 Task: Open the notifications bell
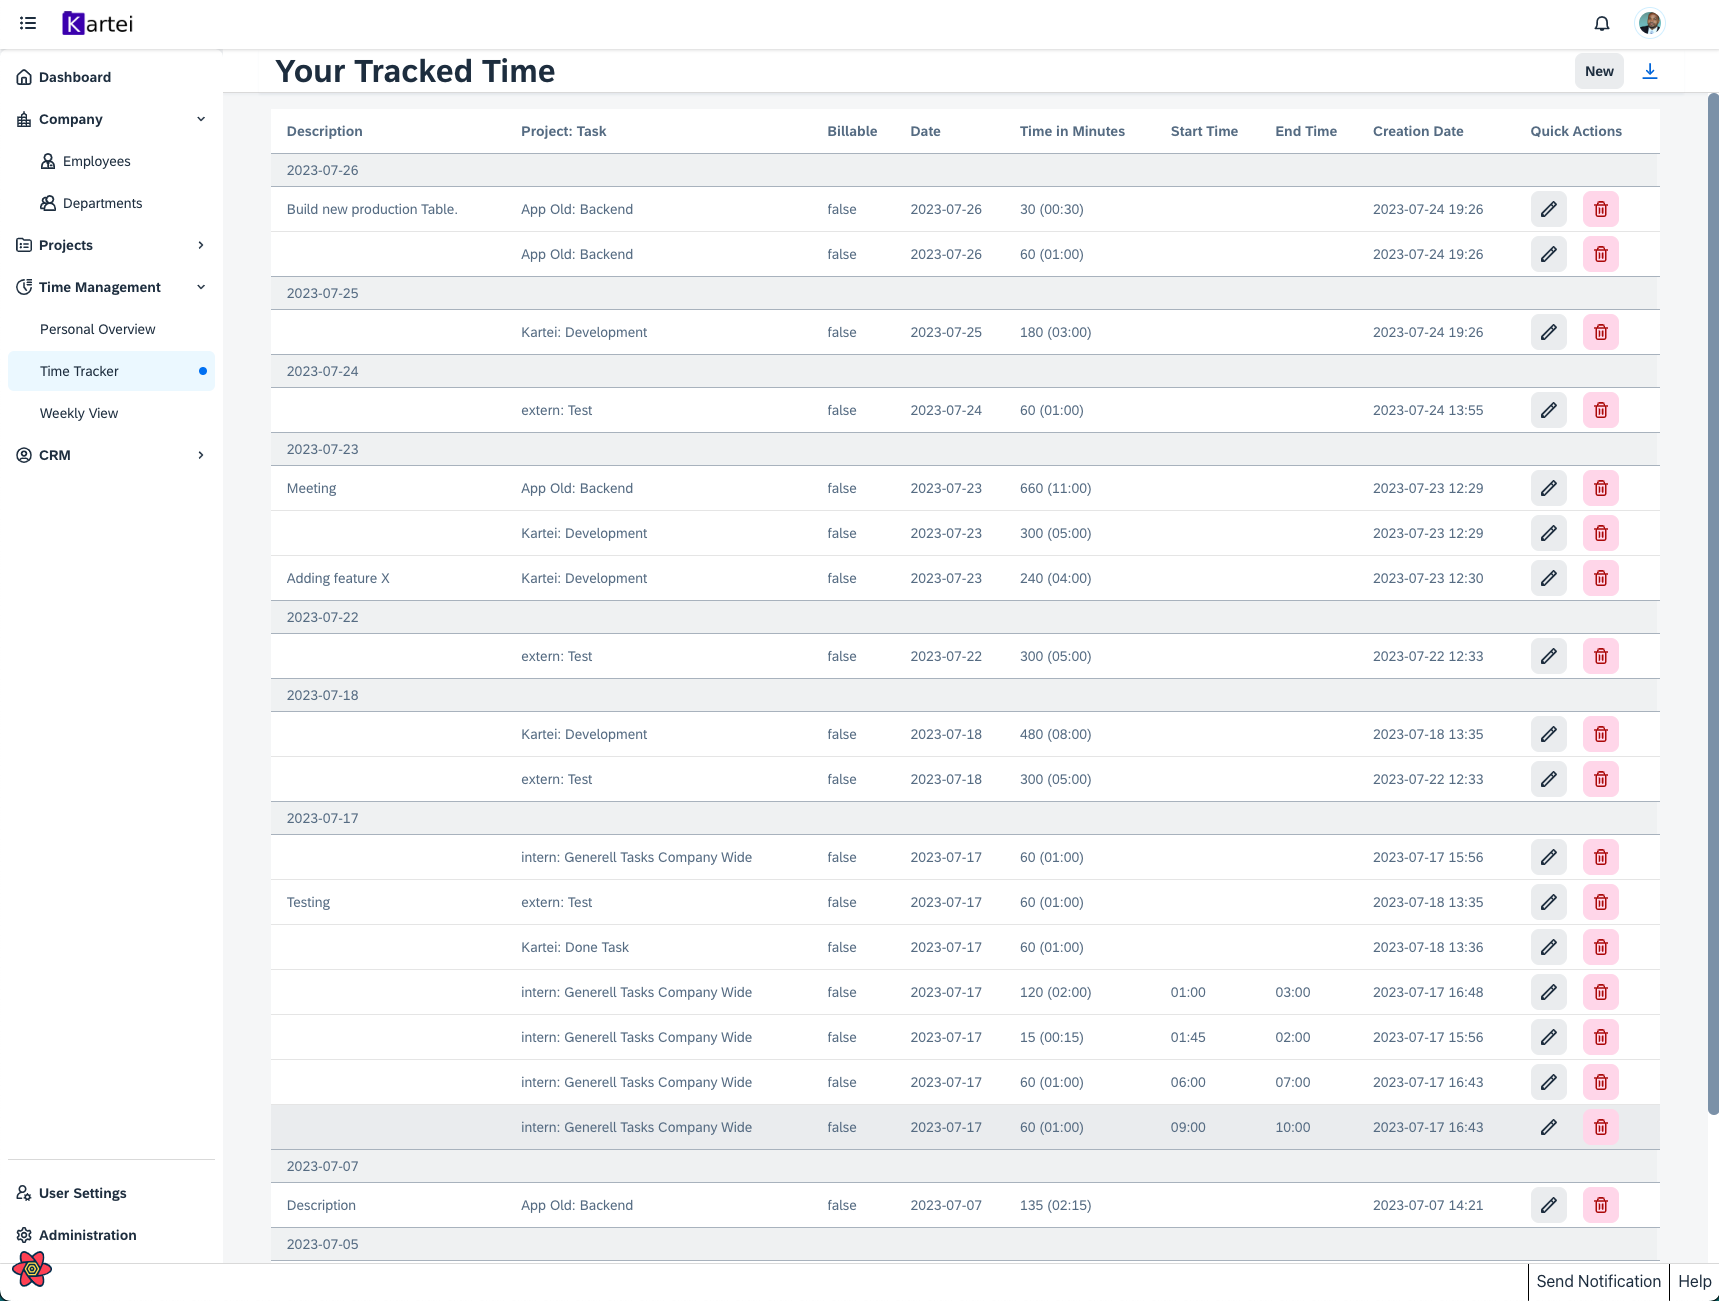coord(1602,24)
